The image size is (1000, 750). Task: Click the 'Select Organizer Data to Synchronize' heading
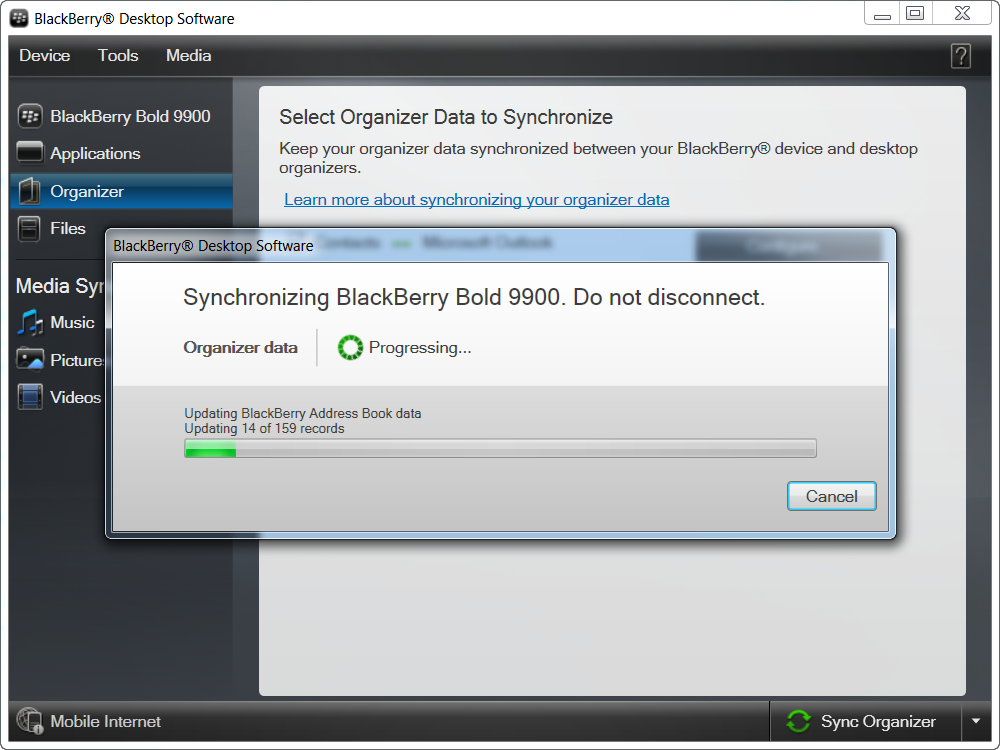coord(446,117)
